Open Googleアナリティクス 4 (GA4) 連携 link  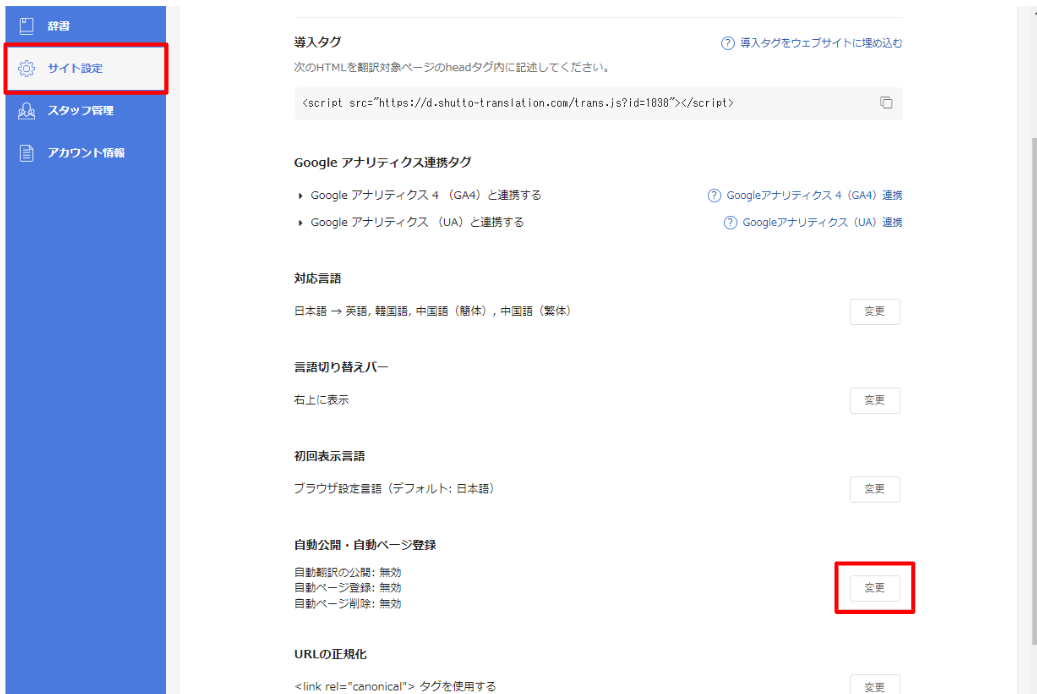pyautogui.click(x=814, y=195)
